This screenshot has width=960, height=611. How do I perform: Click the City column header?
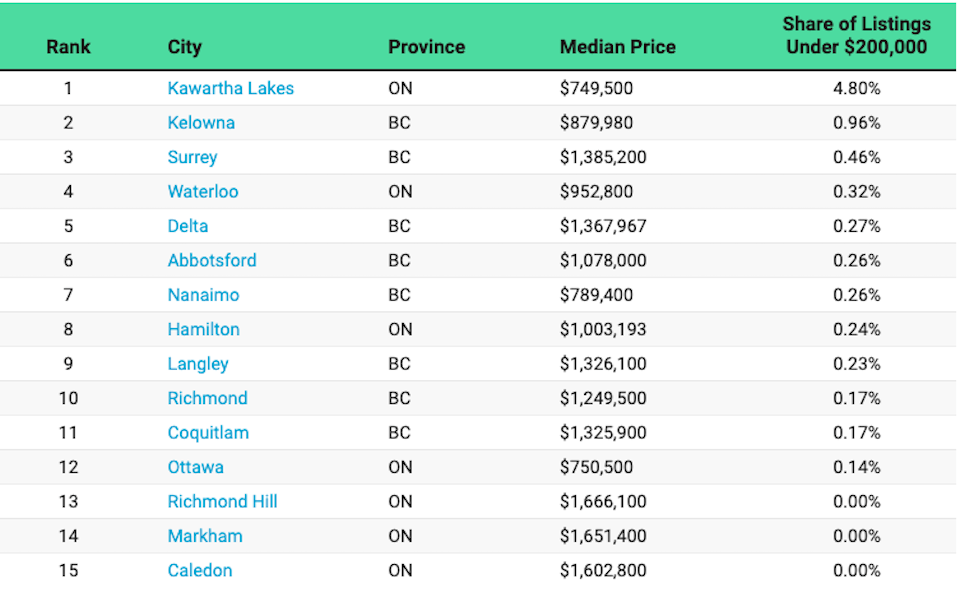184,47
